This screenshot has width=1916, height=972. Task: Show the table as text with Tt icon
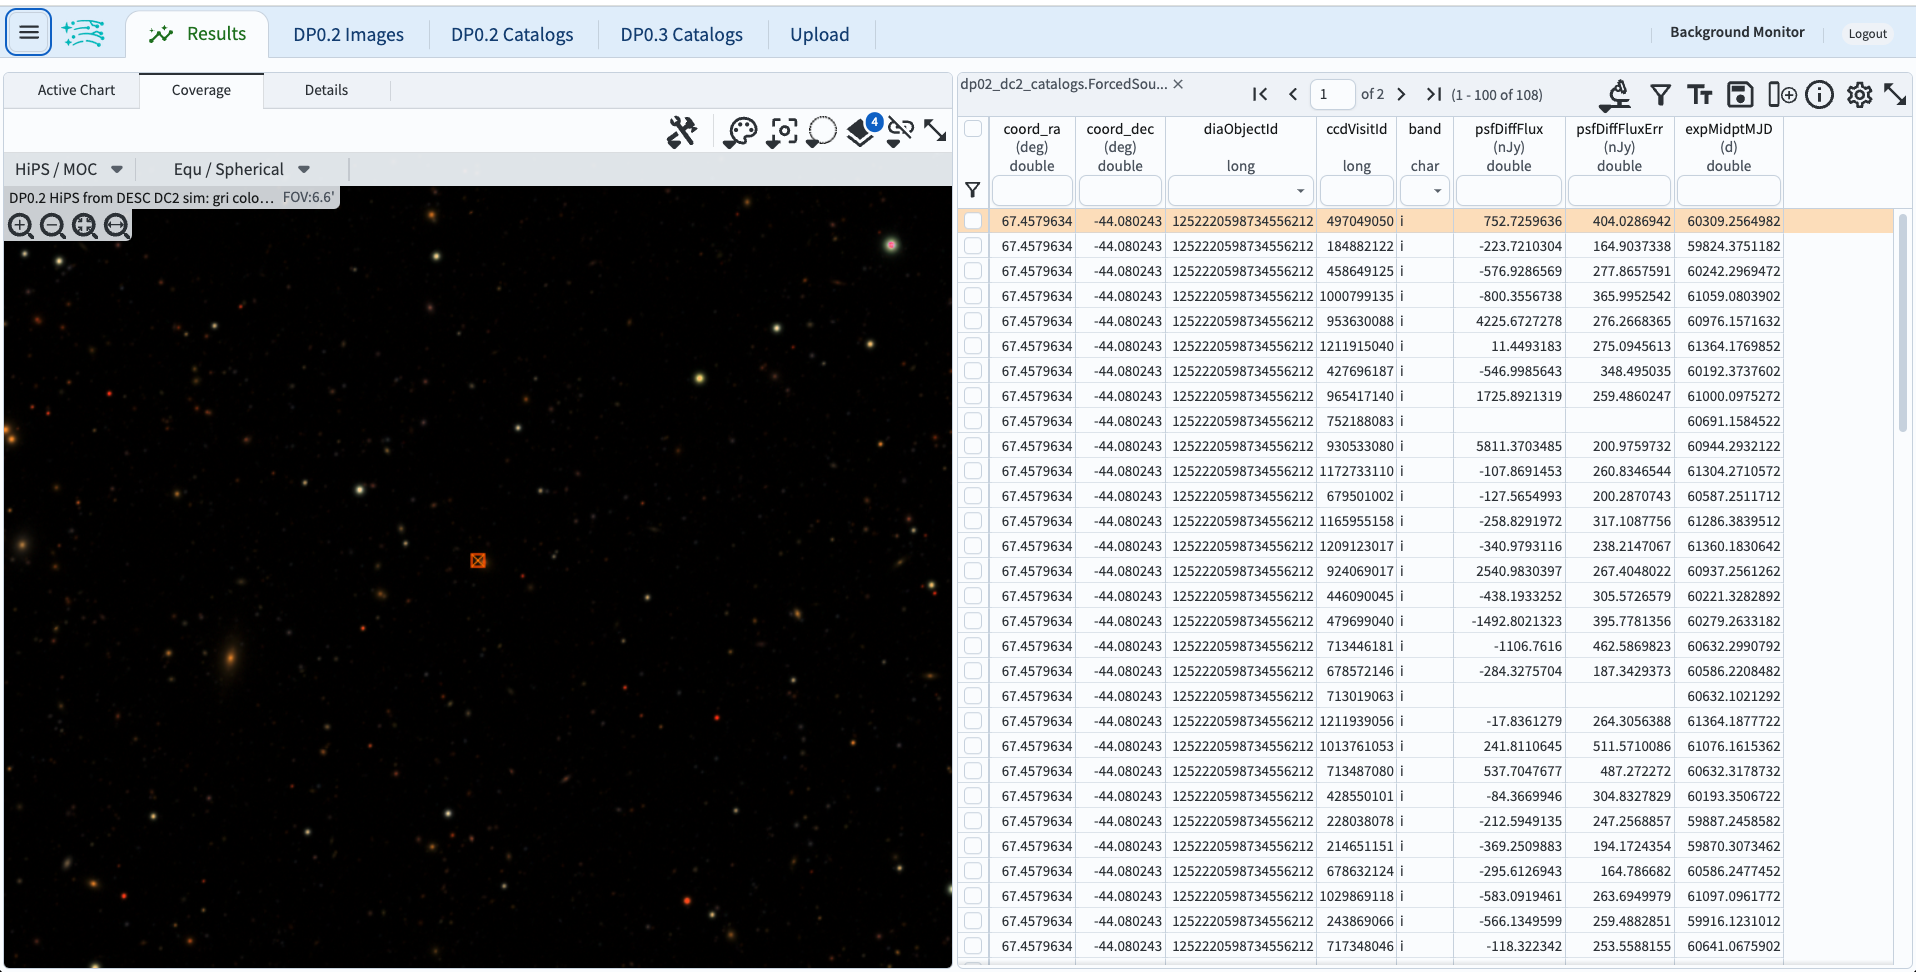pos(1700,94)
